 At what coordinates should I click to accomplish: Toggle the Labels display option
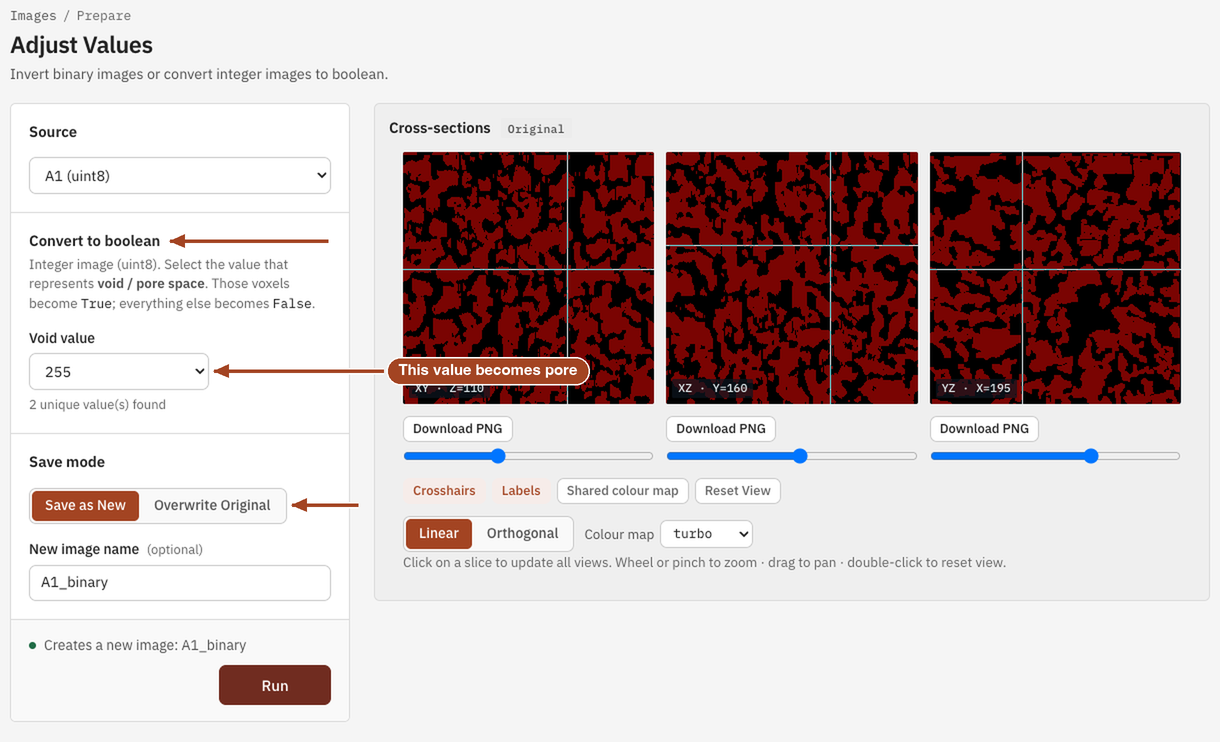pyautogui.click(x=521, y=491)
